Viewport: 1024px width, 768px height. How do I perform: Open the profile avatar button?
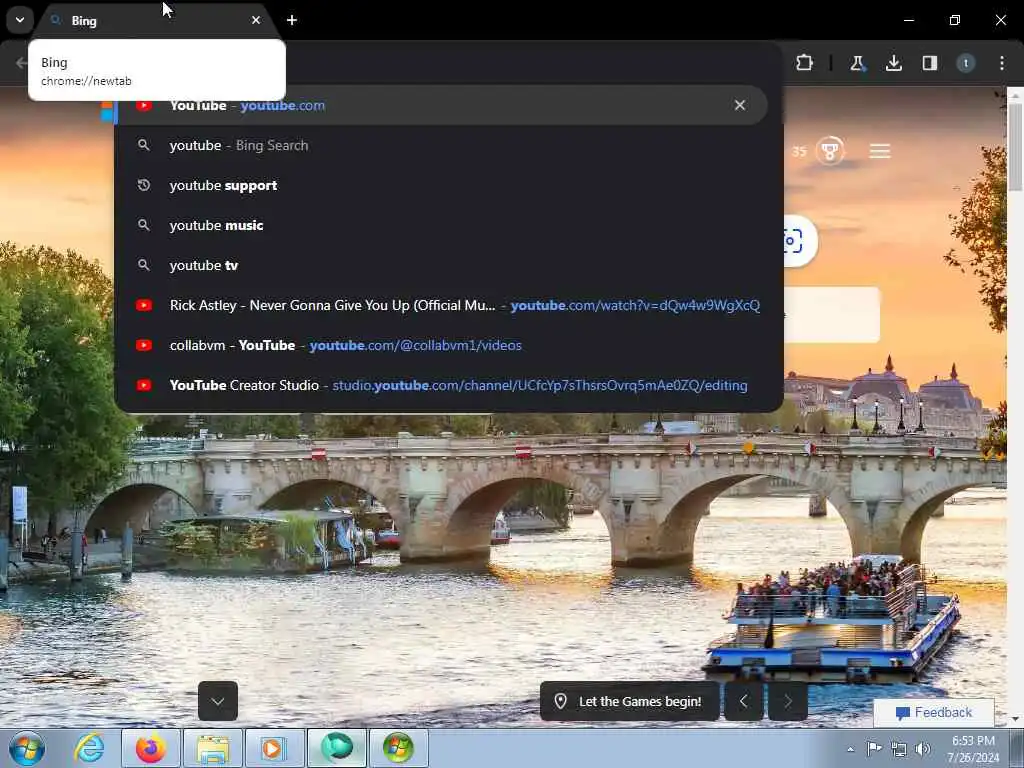pos(965,63)
